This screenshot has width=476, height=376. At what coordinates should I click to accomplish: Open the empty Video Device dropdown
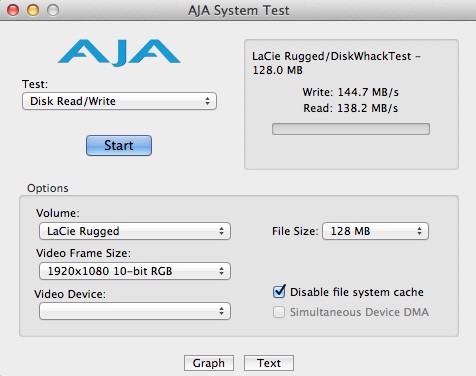tap(135, 311)
